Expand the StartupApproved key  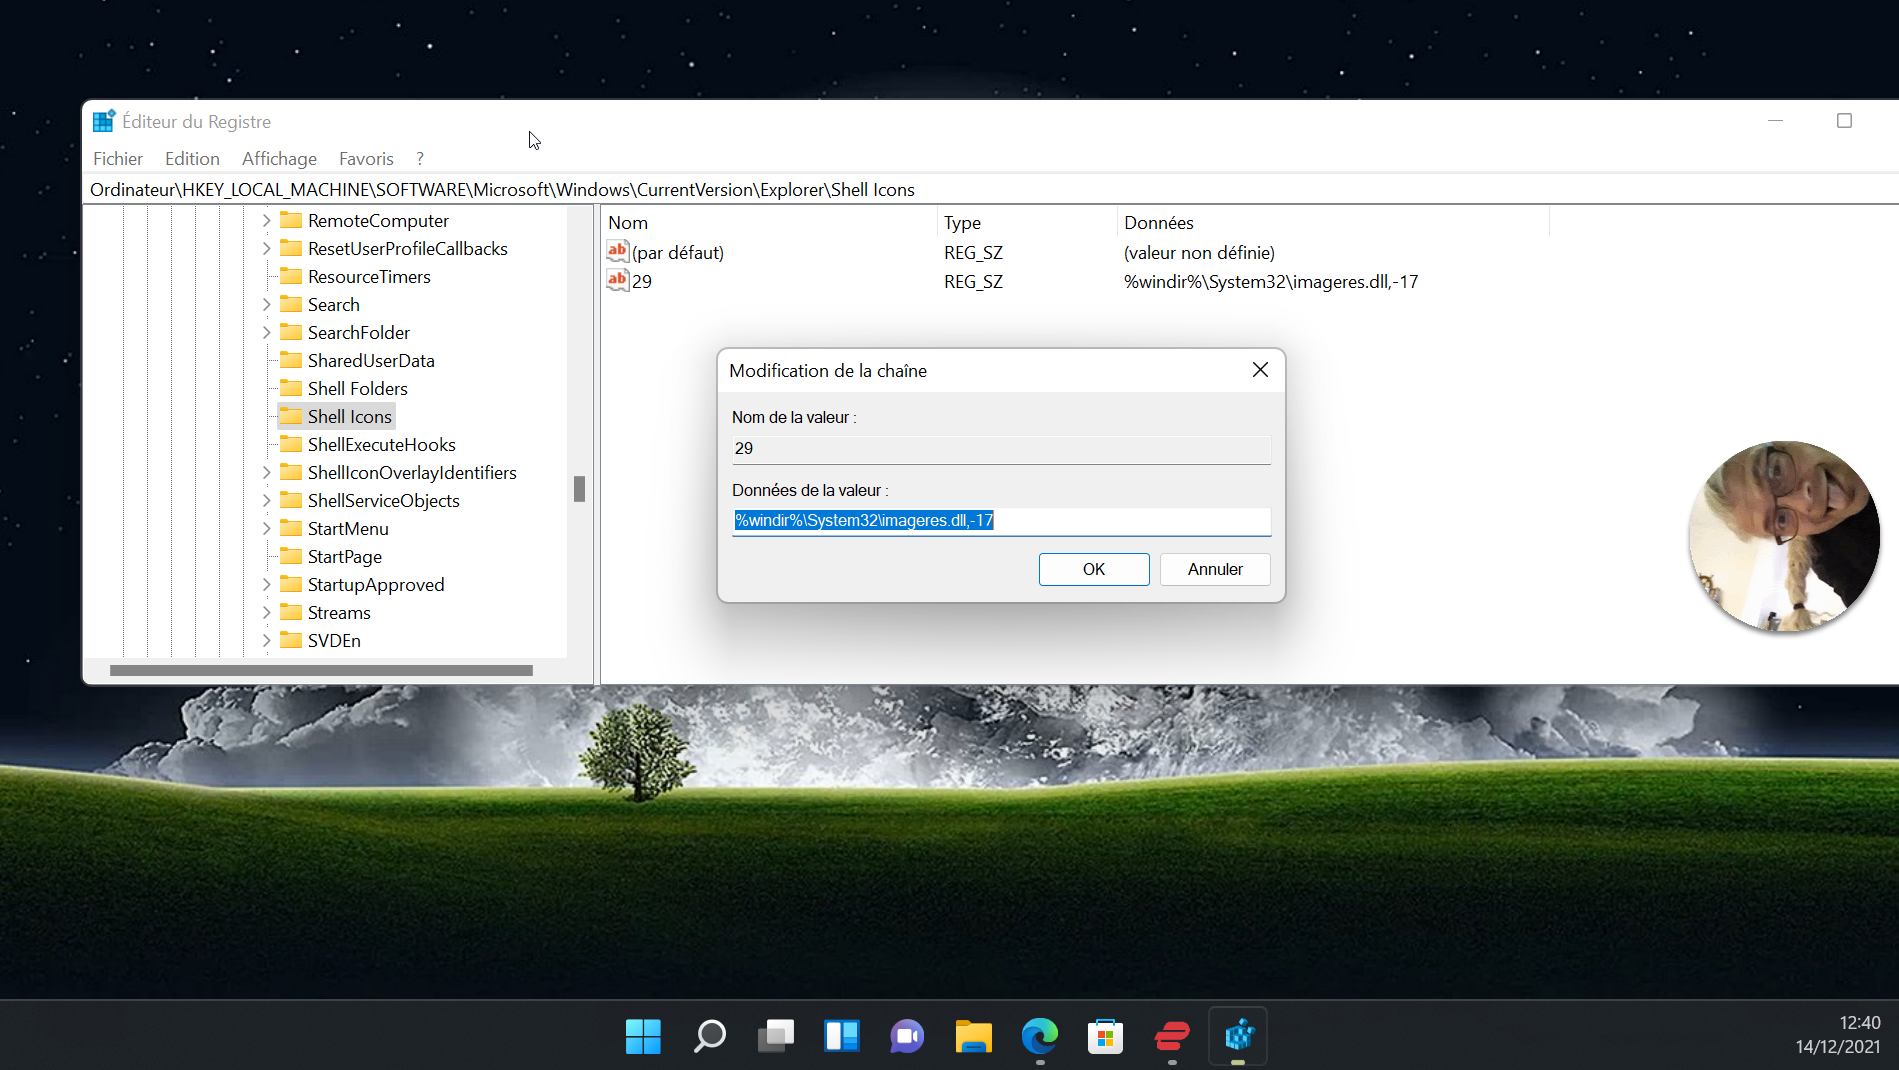[266, 584]
